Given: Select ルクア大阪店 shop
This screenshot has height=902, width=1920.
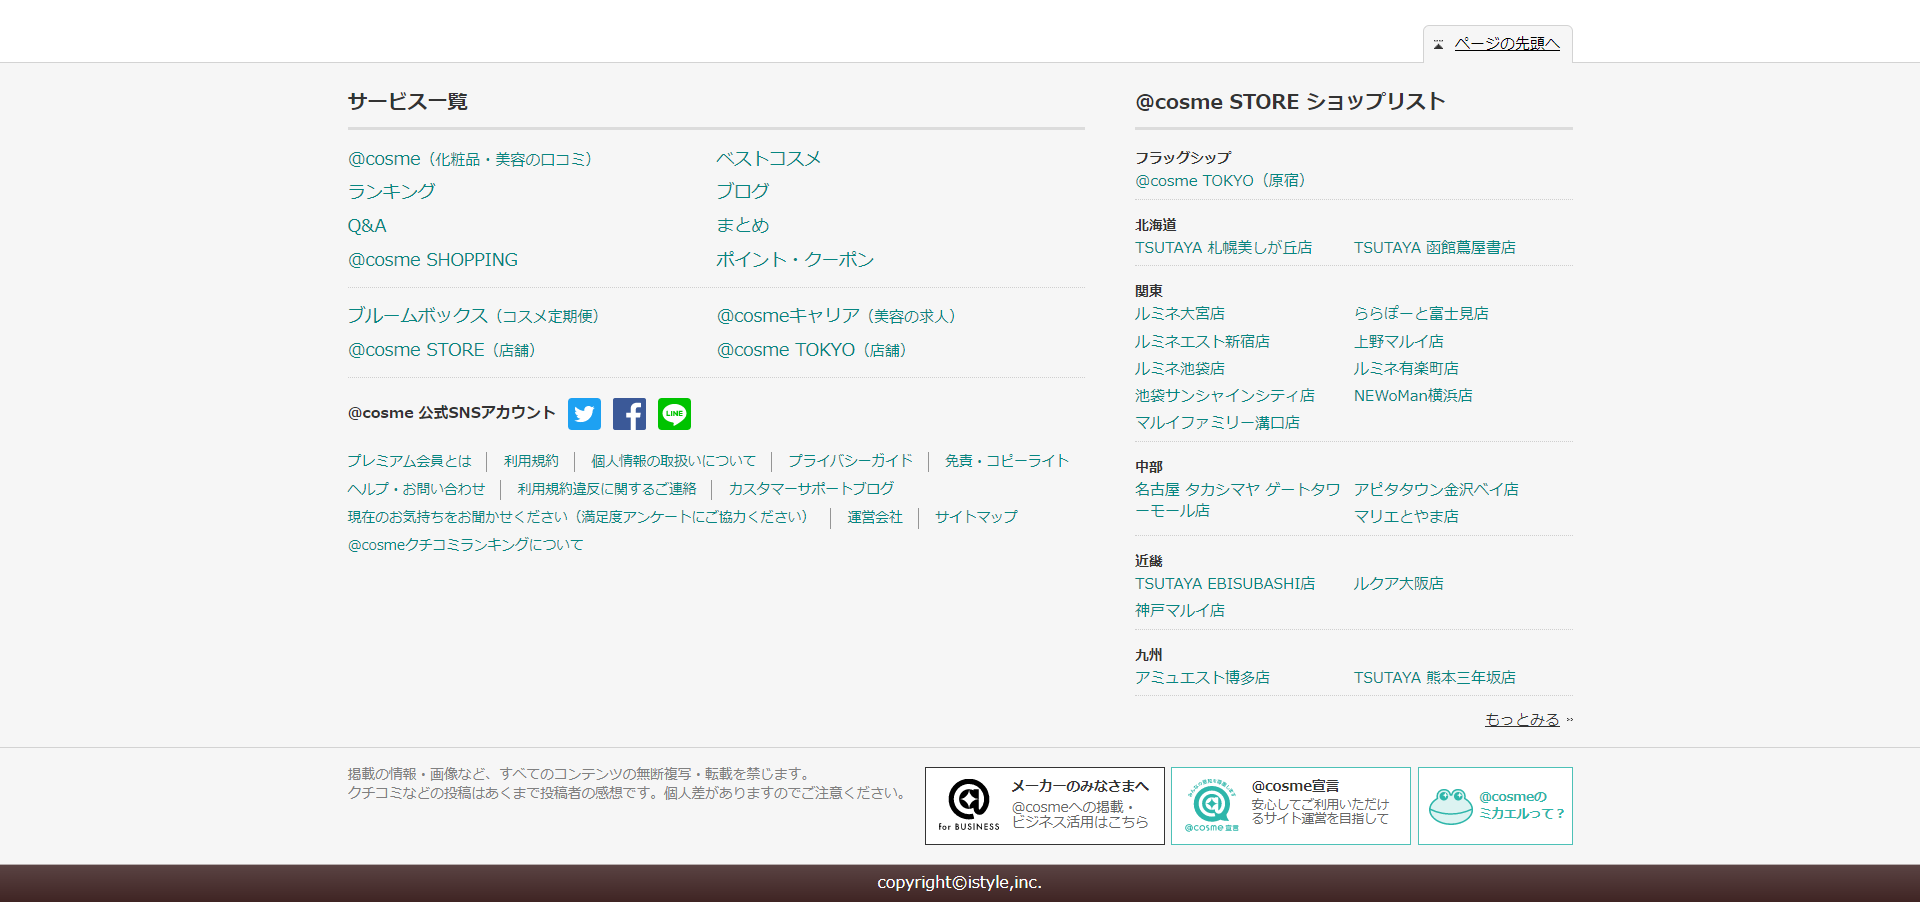Looking at the screenshot, I should pyautogui.click(x=1399, y=584).
